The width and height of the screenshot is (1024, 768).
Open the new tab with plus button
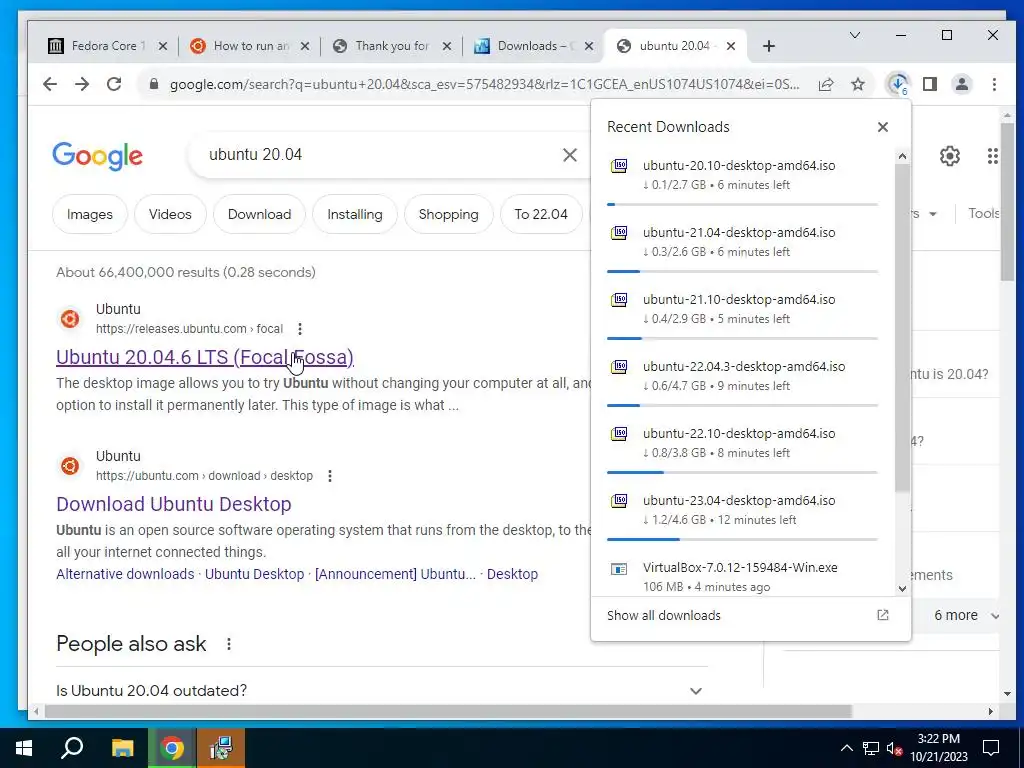click(x=769, y=46)
